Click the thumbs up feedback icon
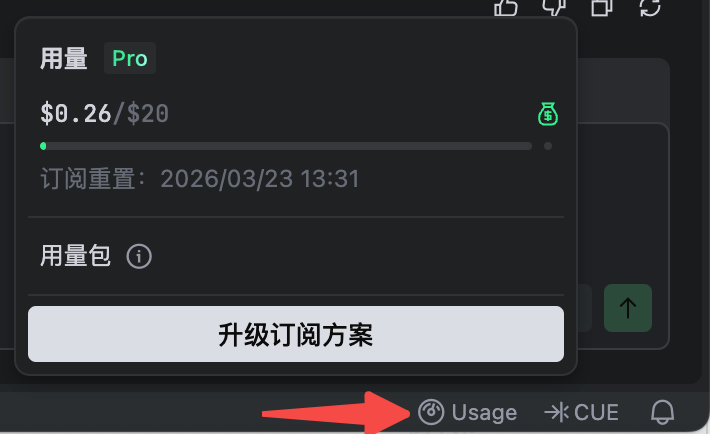The height and width of the screenshot is (434, 710). (506, 7)
